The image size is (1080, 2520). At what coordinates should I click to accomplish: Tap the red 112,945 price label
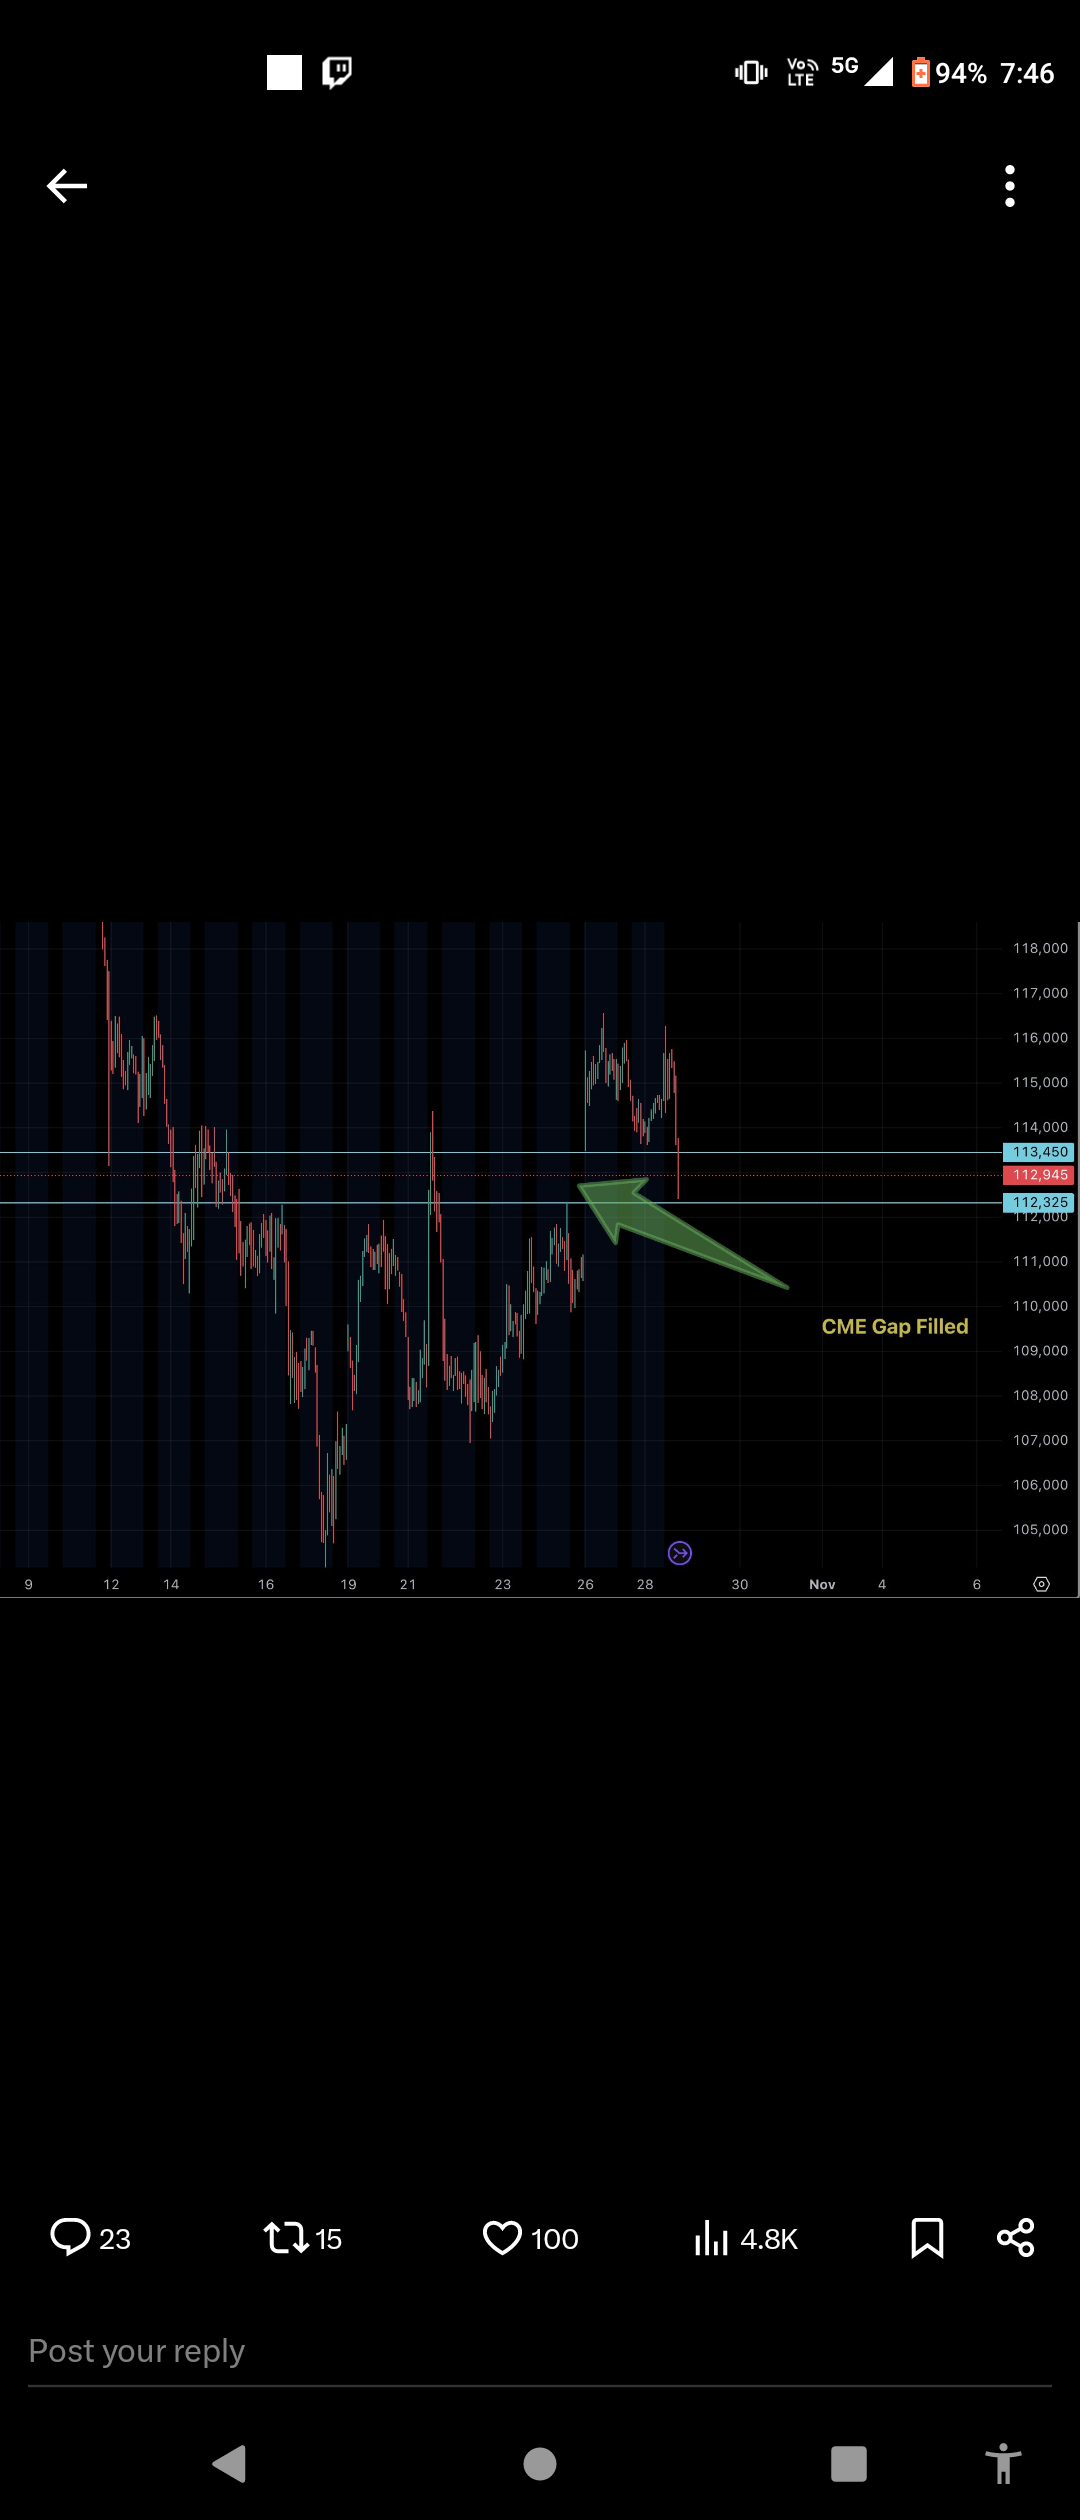coord(1039,1175)
